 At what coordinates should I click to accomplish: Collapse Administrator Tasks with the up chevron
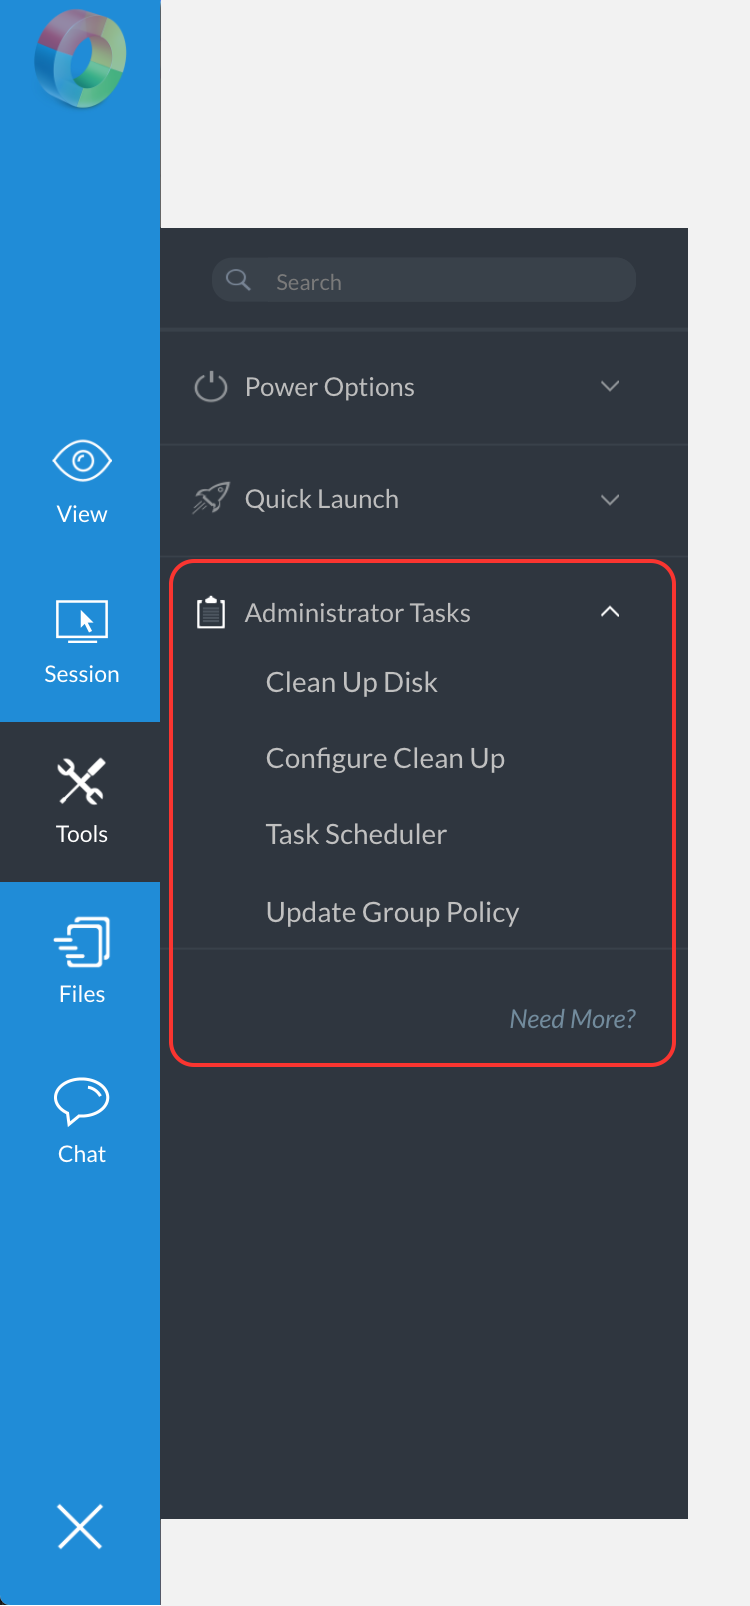tap(610, 611)
